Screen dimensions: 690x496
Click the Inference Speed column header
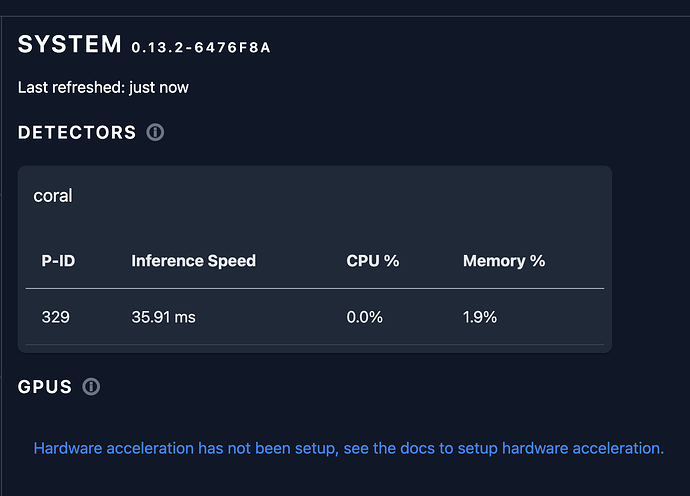[x=193, y=261]
